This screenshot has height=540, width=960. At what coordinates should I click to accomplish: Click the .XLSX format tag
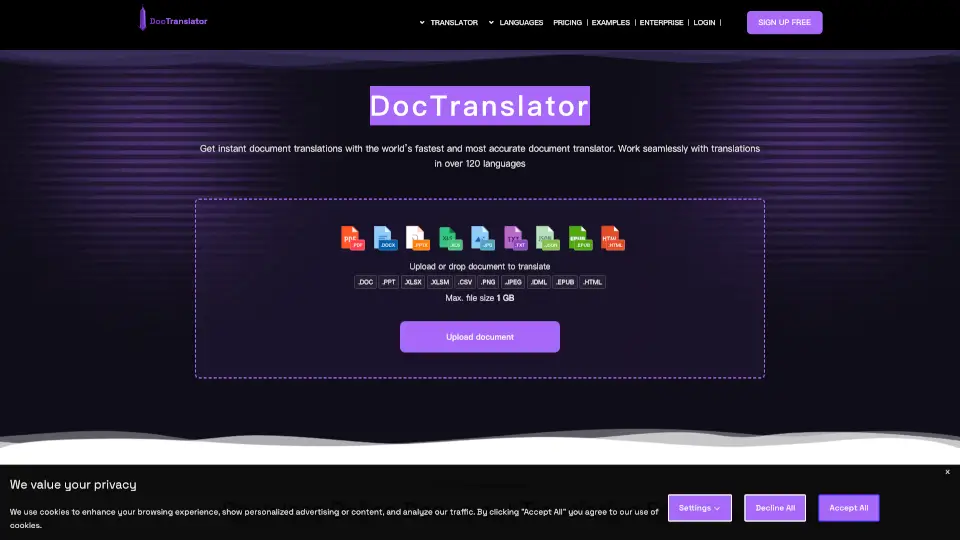tap(413, 282)
